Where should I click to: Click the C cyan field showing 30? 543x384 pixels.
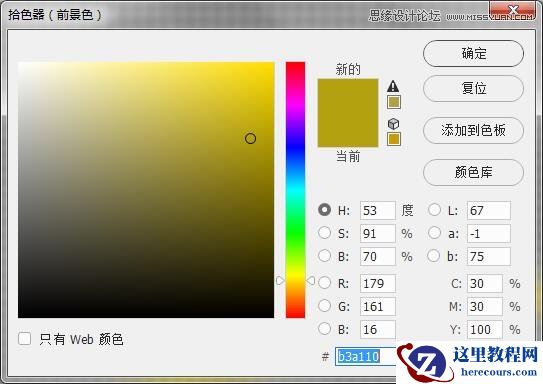coord(485,284)
